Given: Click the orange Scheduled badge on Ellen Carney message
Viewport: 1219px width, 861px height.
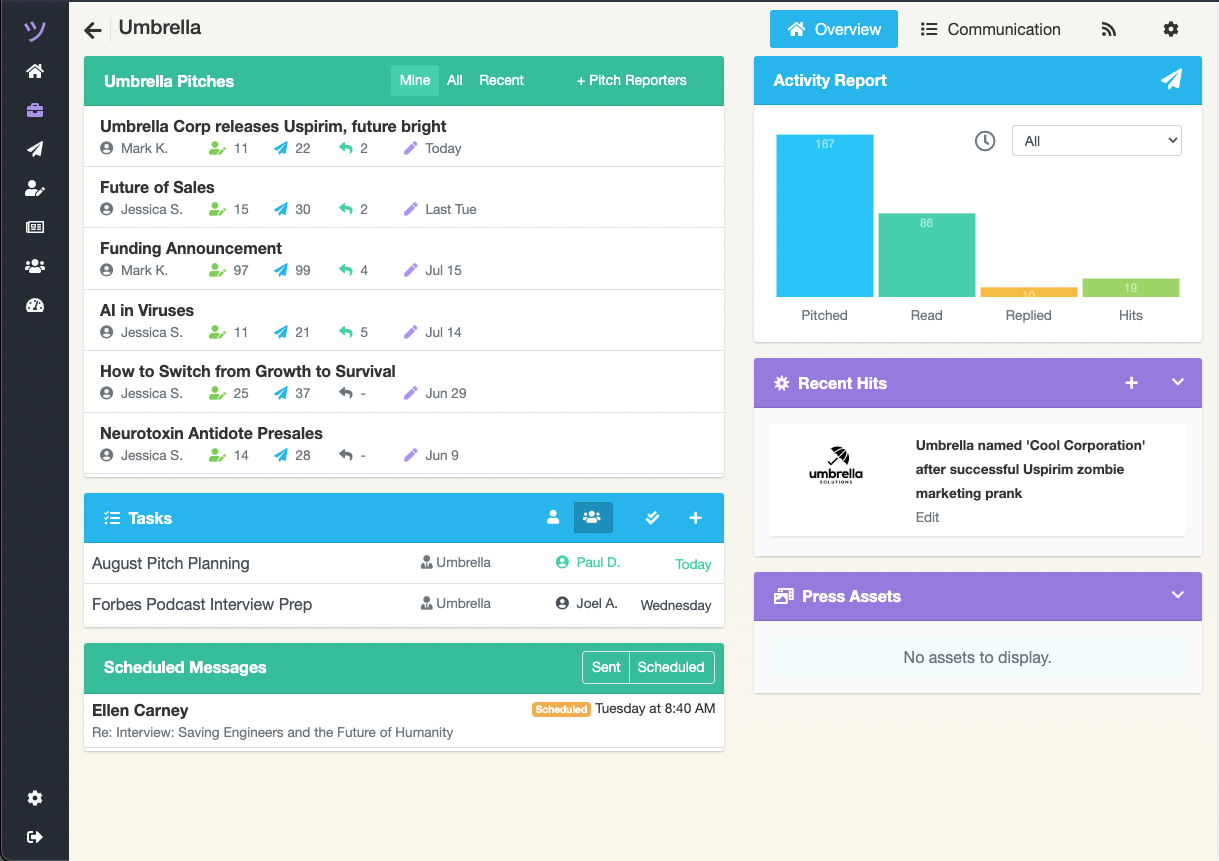Looking at the screenshot, I should pos(561,709).
